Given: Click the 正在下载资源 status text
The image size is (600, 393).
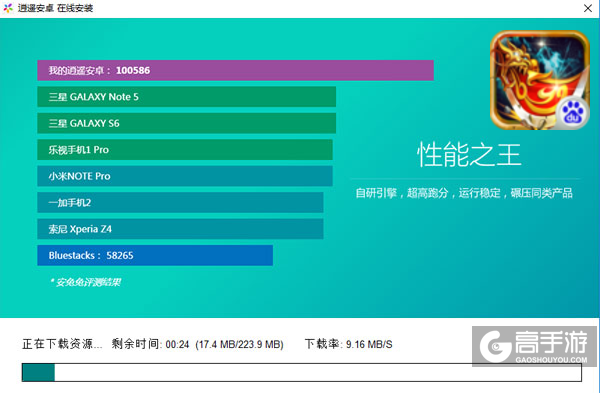Looking at the screenshot, I should pyautogui.click(x=62, y=344).
